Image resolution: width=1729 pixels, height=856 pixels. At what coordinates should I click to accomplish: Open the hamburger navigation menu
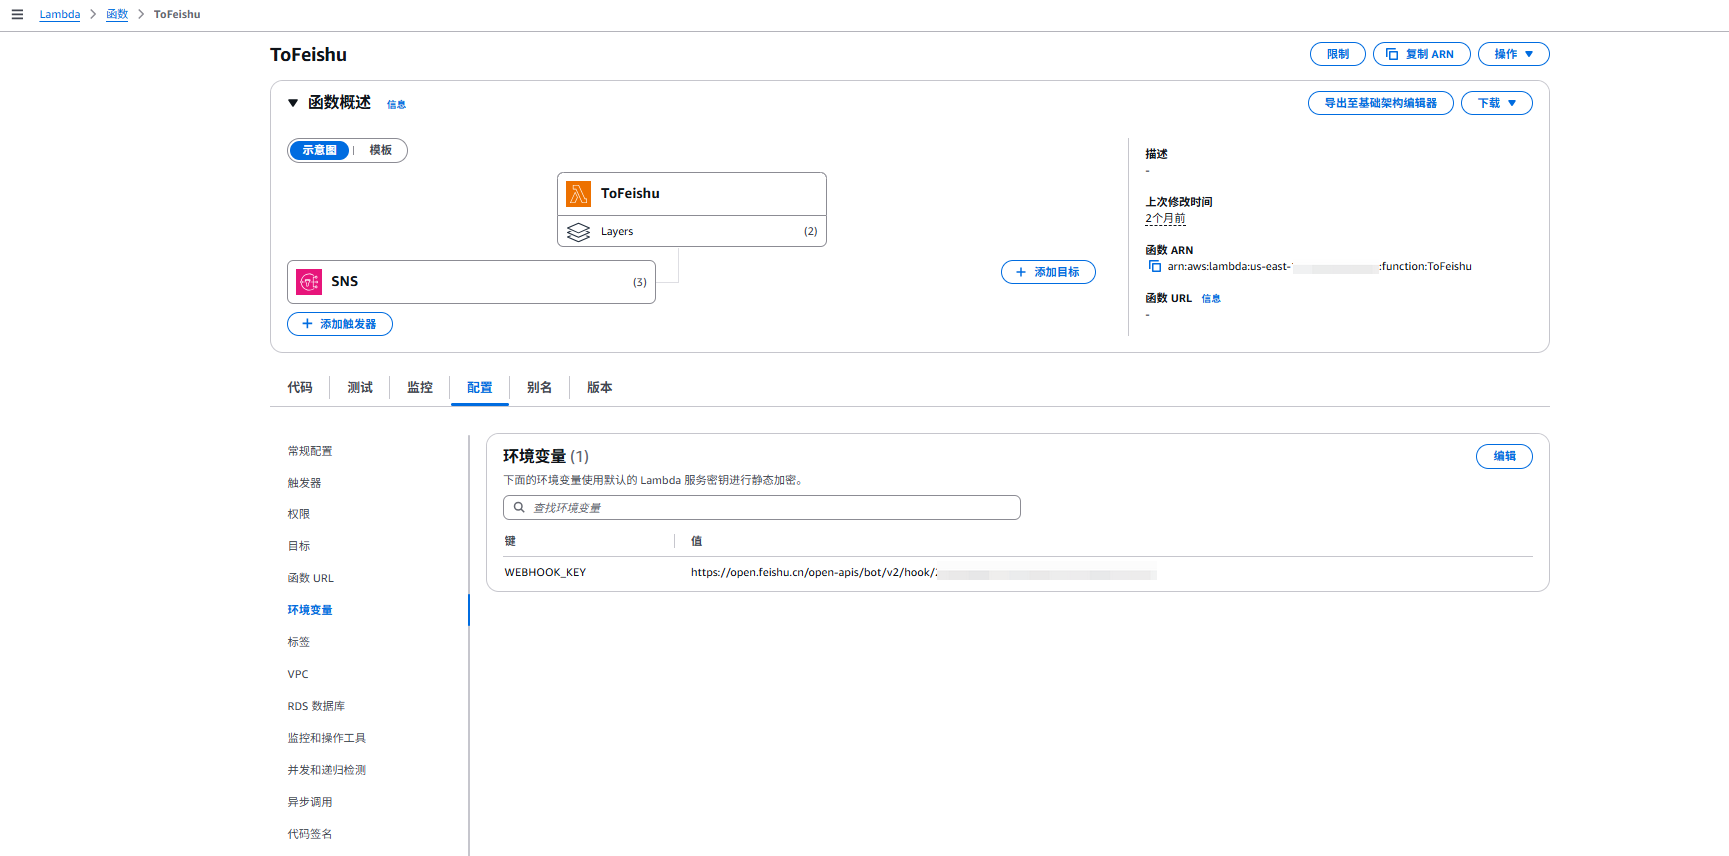point(17,14)
